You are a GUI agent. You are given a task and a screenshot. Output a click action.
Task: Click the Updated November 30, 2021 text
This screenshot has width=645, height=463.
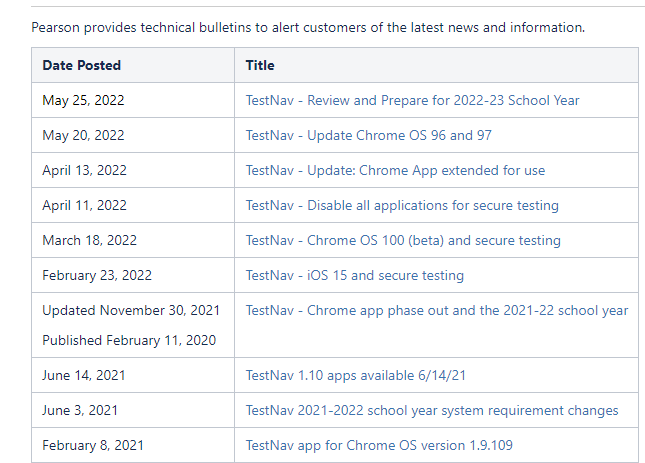(x=131, y=310)
